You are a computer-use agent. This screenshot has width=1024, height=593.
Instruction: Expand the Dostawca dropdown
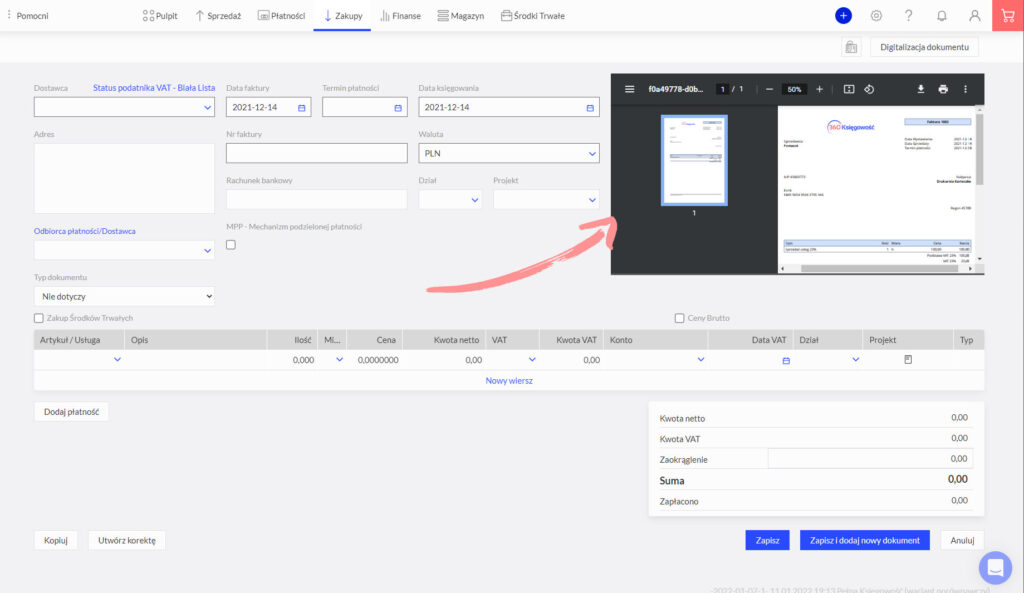point(207,108)
